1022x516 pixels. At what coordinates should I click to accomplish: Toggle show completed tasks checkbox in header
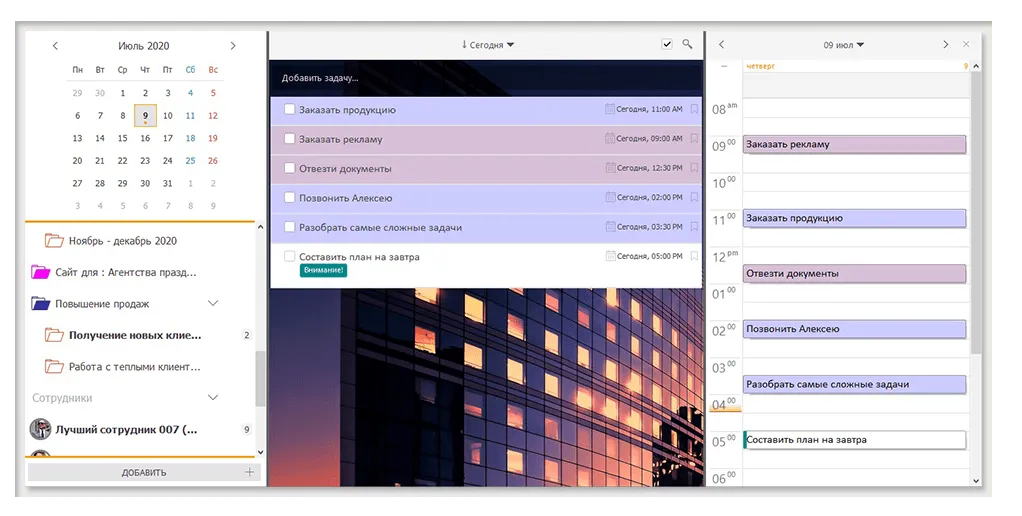[667, 44]
